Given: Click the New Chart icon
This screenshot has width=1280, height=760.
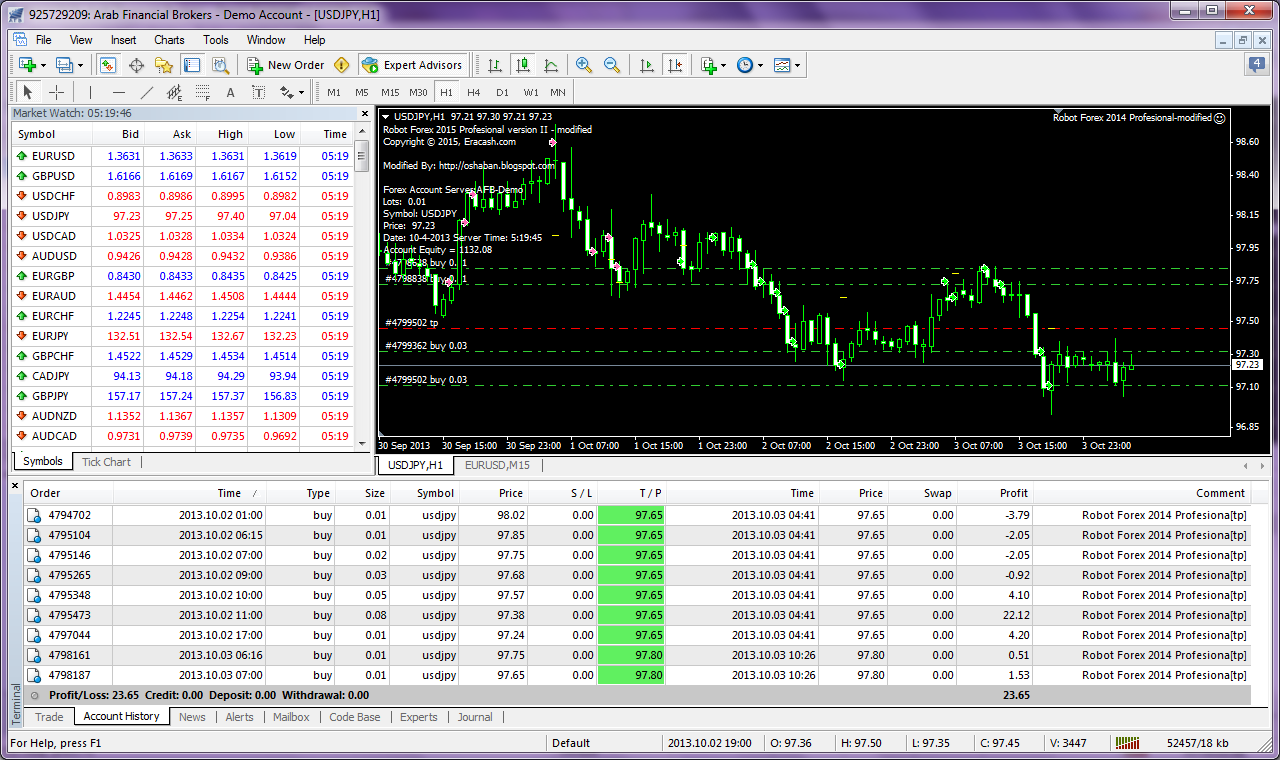Looking at the screenshot, I should 27,65.
